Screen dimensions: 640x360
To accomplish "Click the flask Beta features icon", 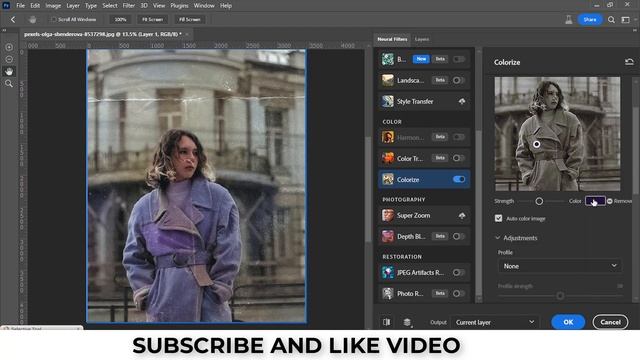I will [569, 20].
